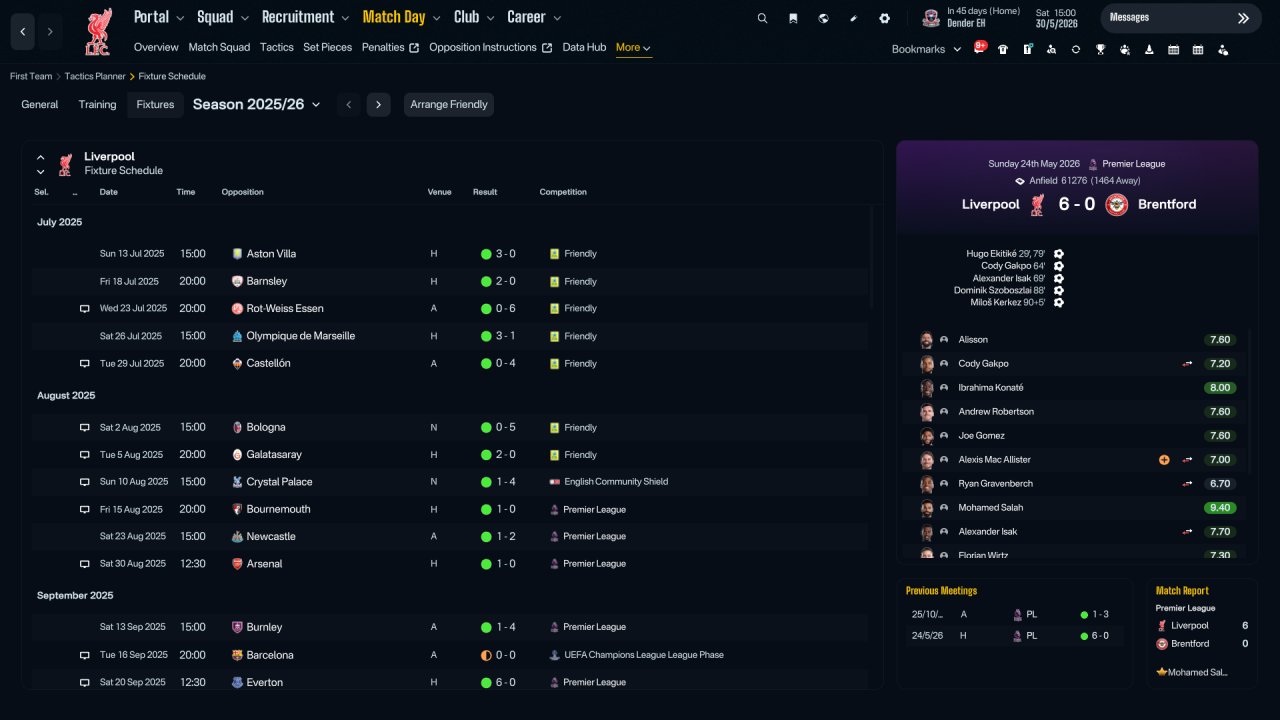Click Mohamed Salah's player face icon

click(927, 508)
